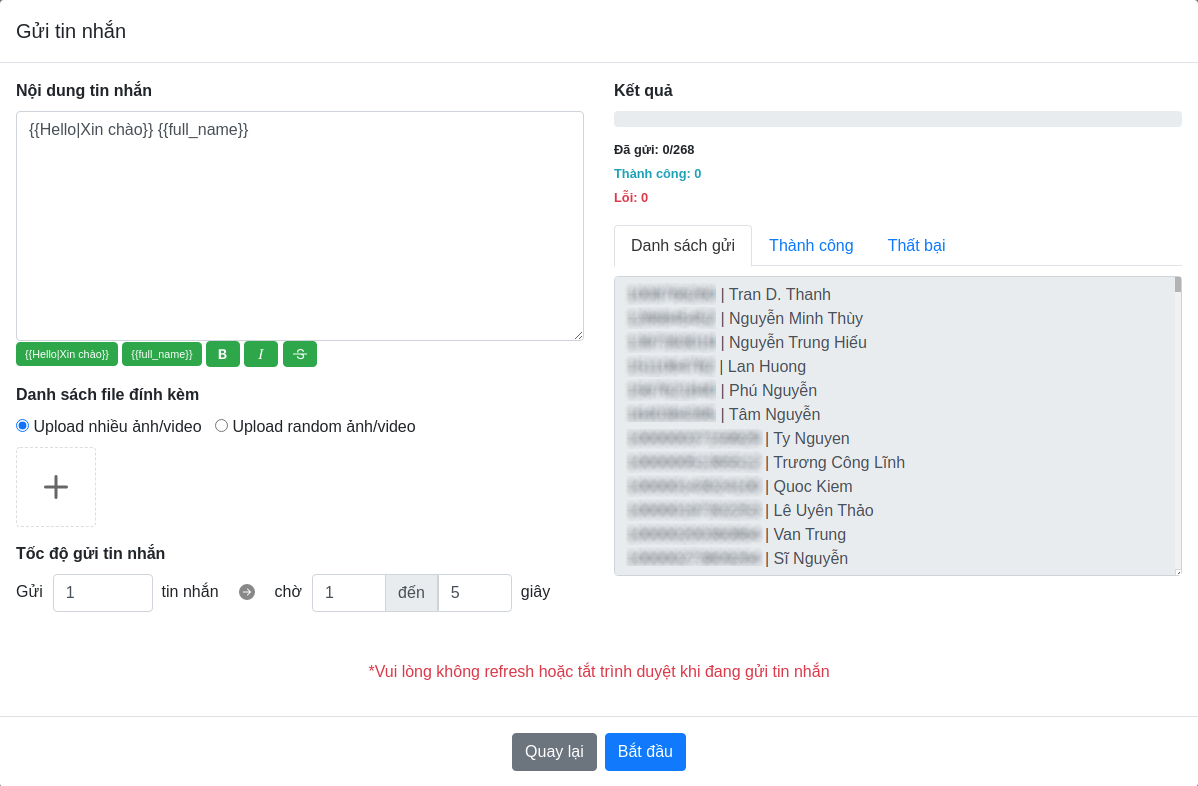1198x786 pixels.
Task: Select Upload nhiều ảnh/video radio option
Action: (x=23, y=426)
